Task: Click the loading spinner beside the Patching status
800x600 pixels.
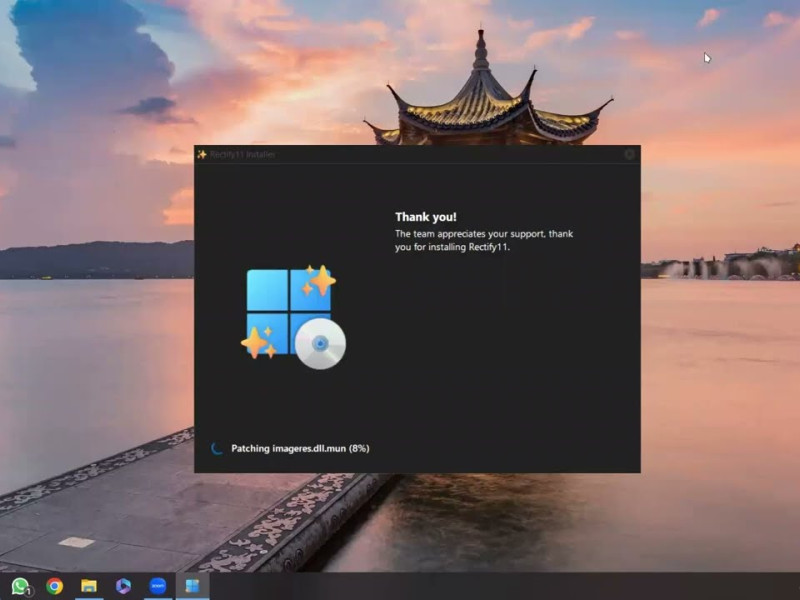Action: pos(217,448)
